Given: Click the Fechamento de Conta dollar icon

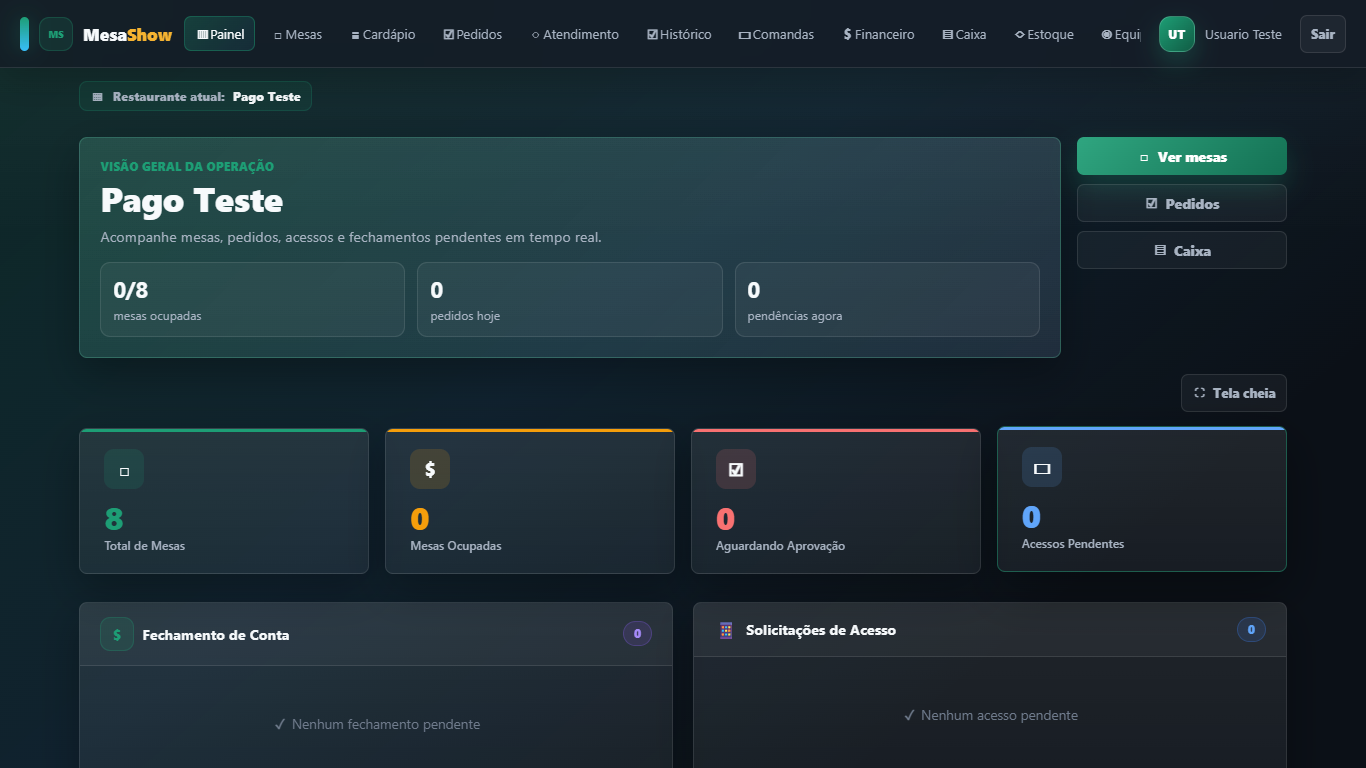Looking at the screenshot, I should pyautogui.click(x=117, y=635).
